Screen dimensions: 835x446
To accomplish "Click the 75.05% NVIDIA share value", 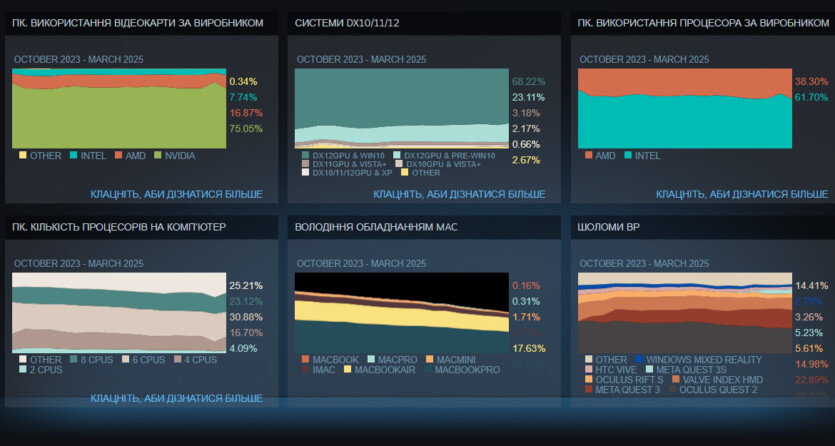I will tap(245, 129).
